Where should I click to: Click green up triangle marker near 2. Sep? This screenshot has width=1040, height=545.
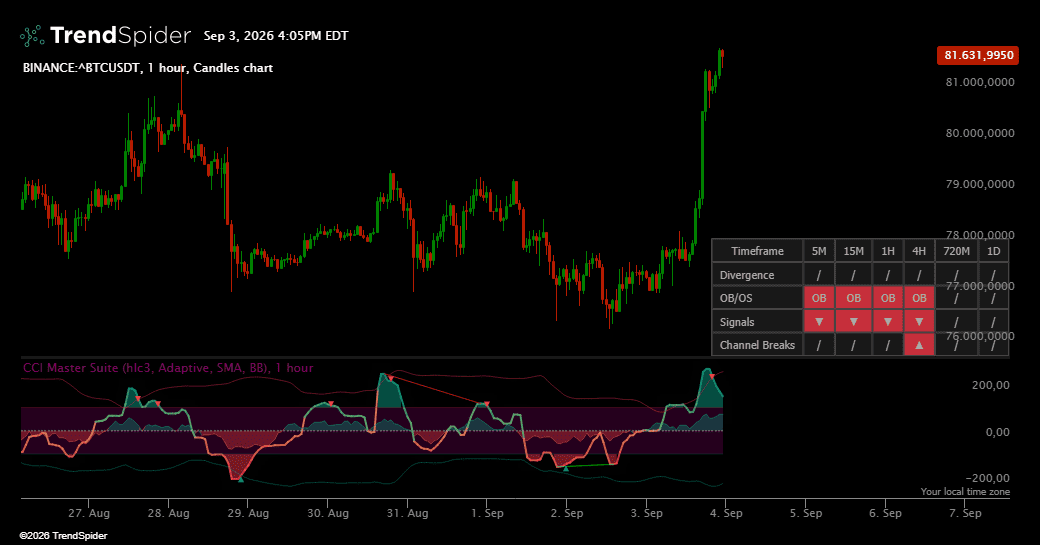pyautogui.click(x=566, y=469)
